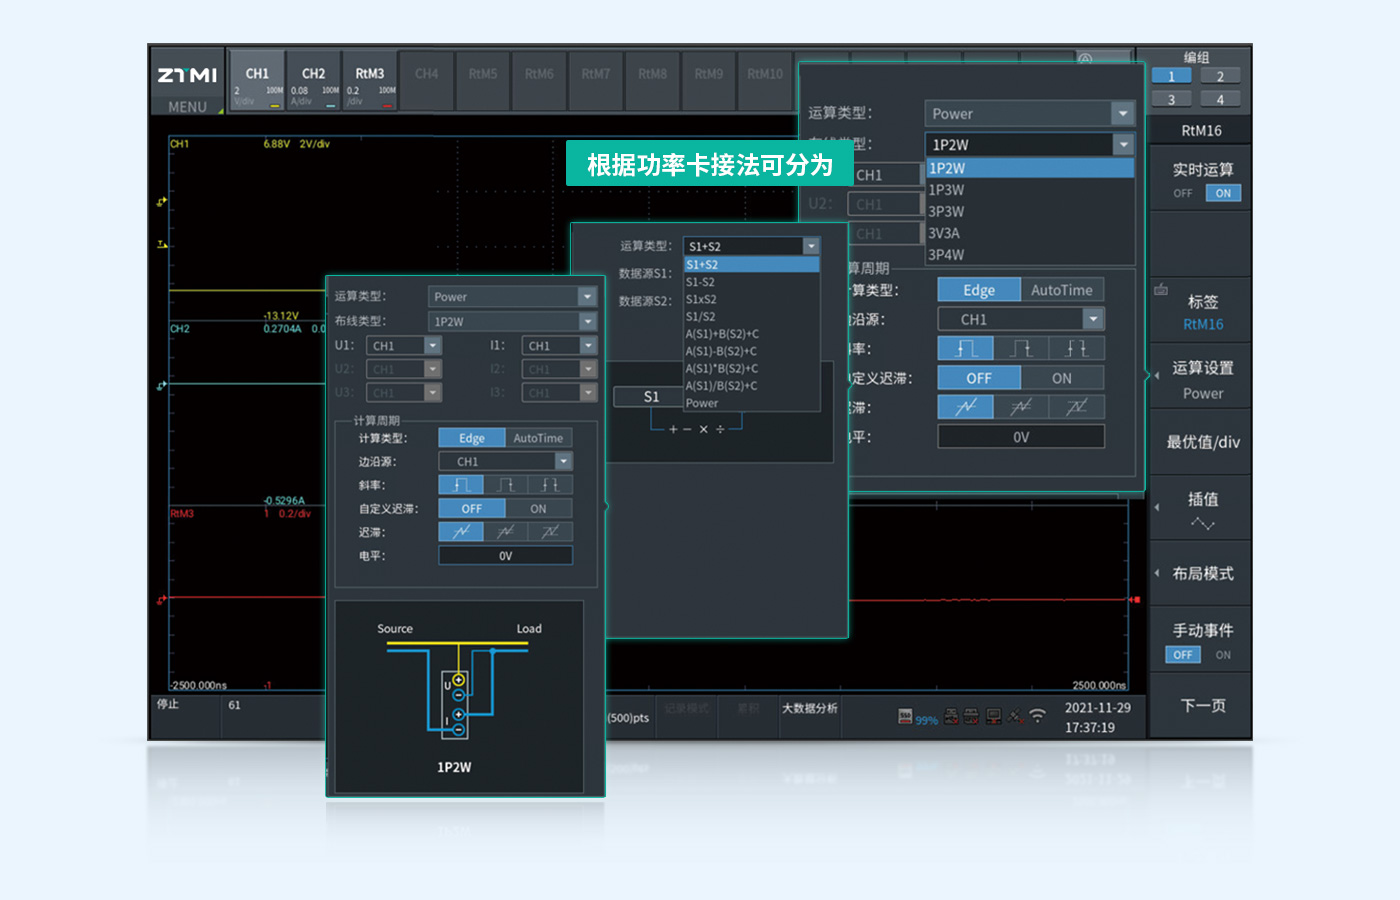
Task: Click the 大数据分析 button
Action: tap(809, 708)
